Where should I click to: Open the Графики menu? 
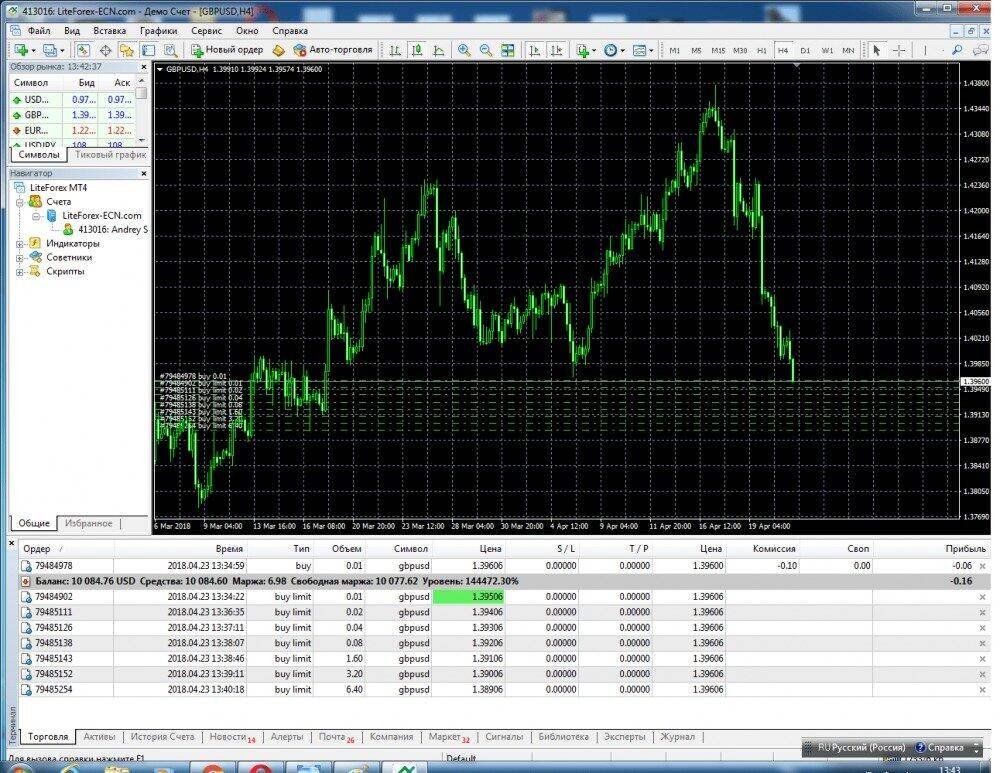158,30
